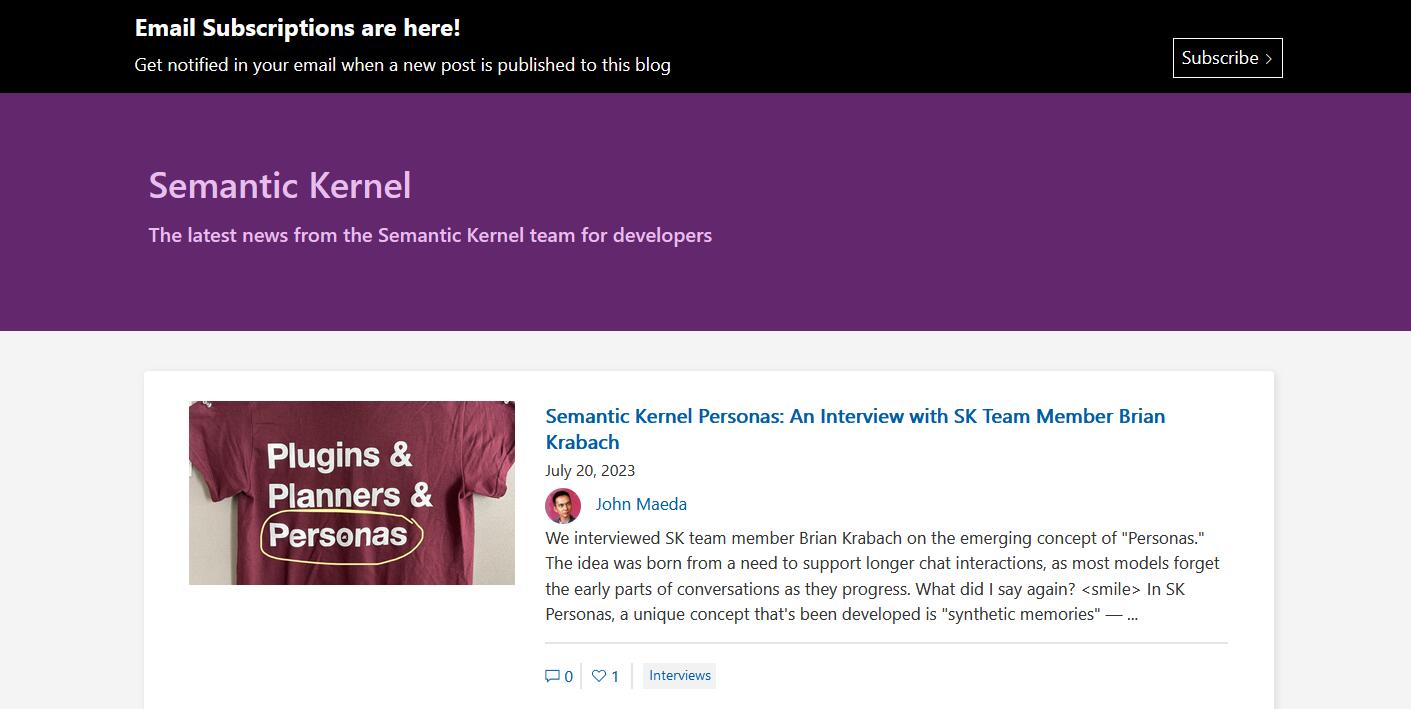Click the comment speech bubble icon
The width and height of the screenshot is (1411, 709).
(x=552, y=676)
